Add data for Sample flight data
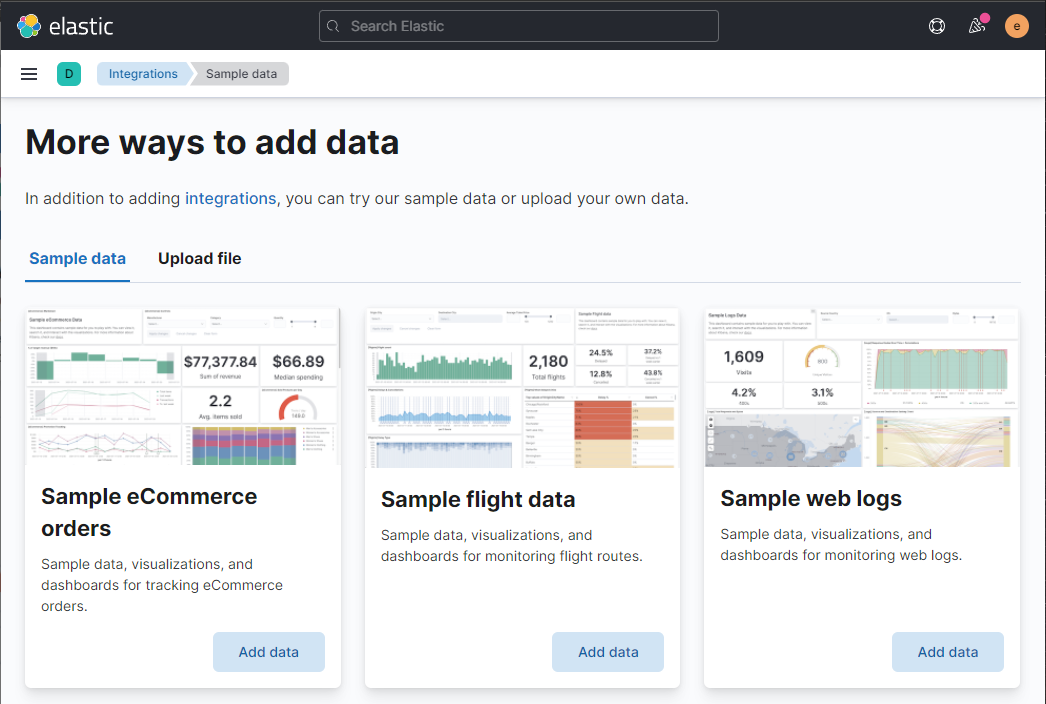The width and height of the screenshot is (1046, 704). coord(607,651)
